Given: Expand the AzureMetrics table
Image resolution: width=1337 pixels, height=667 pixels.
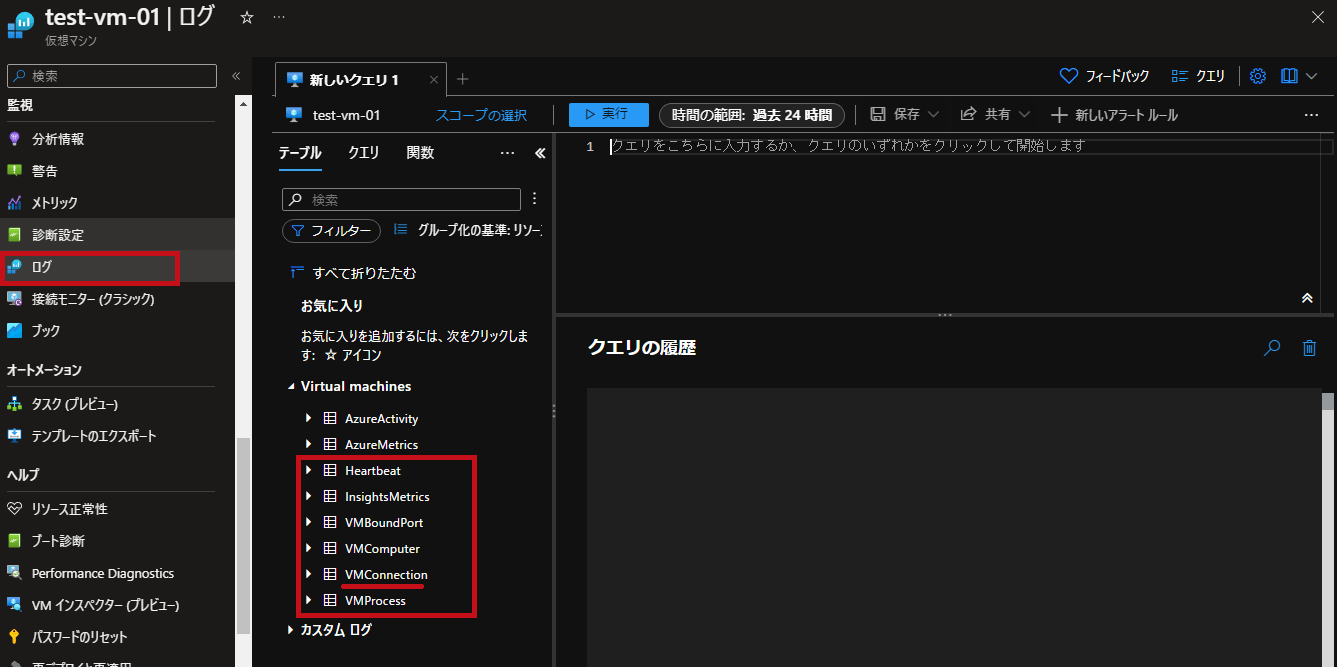Looking at the screenshot, I should click(309, 444).
